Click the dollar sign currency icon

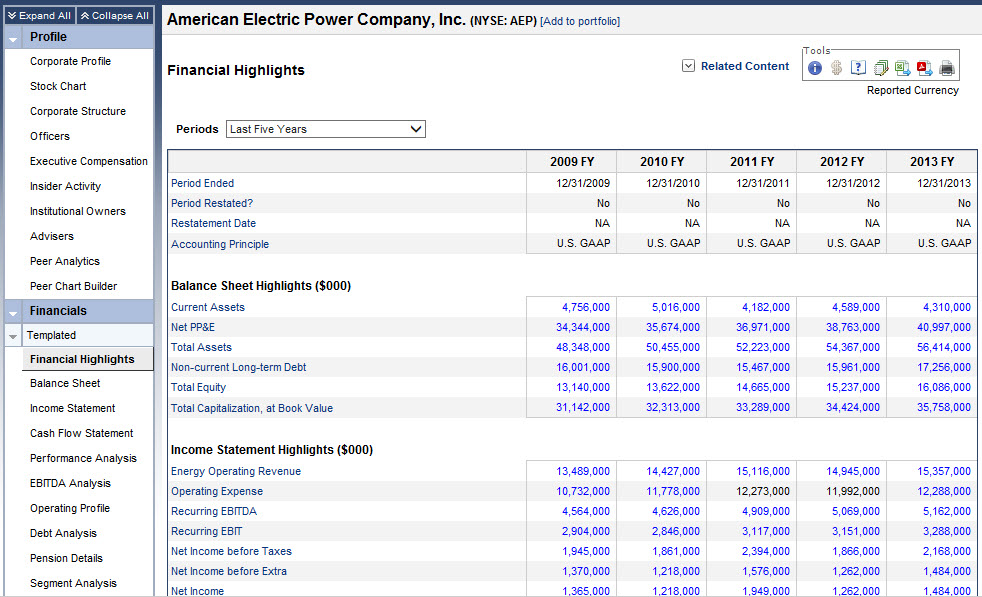click(837, 68)
